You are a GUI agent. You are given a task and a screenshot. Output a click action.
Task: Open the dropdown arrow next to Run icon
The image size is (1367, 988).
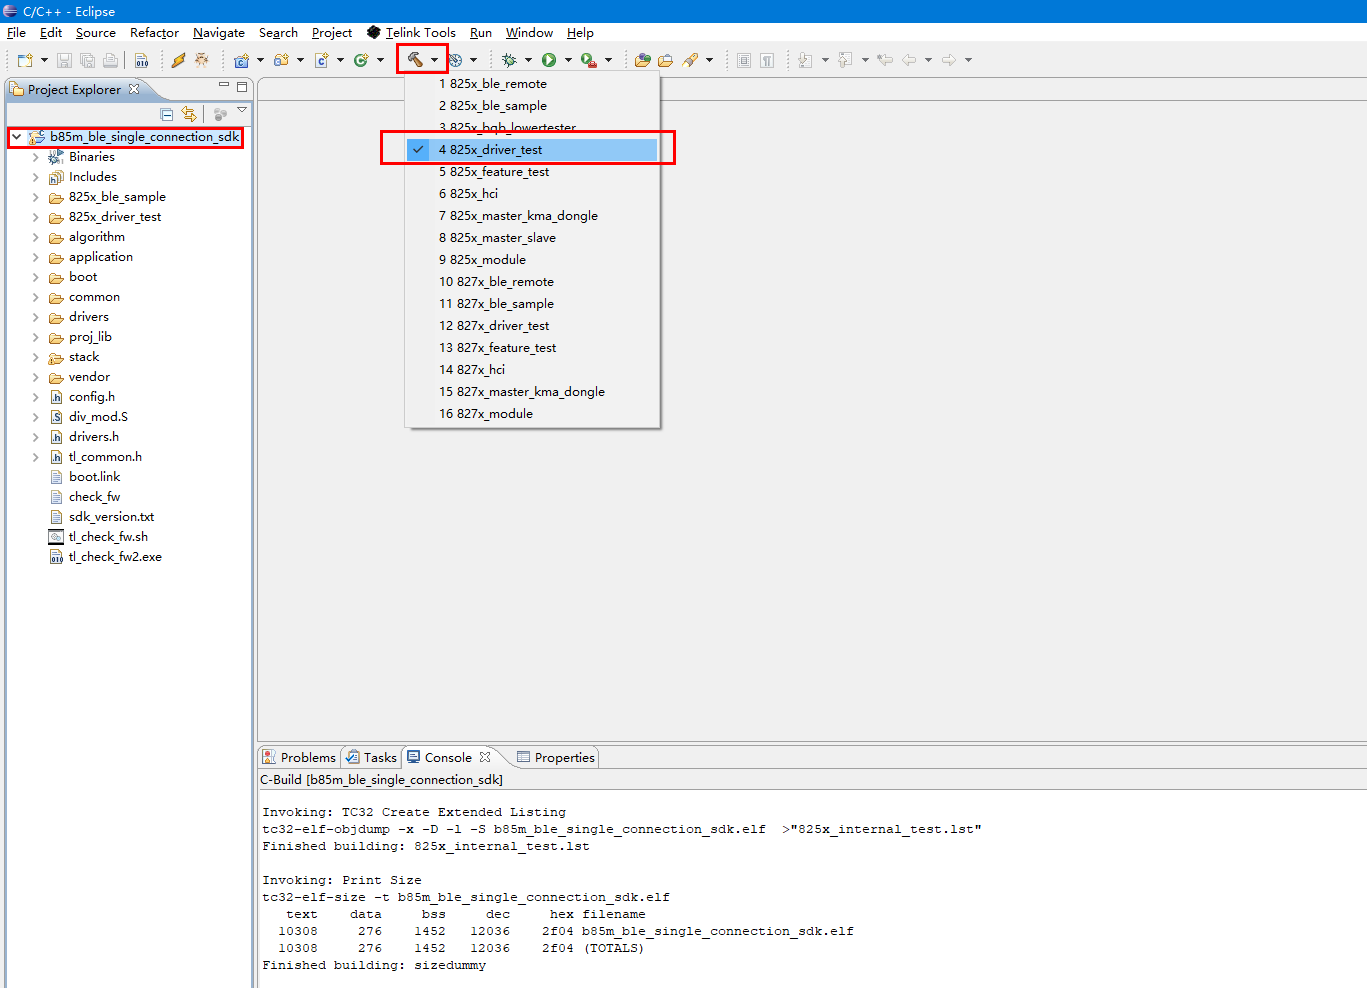[568, 60]
